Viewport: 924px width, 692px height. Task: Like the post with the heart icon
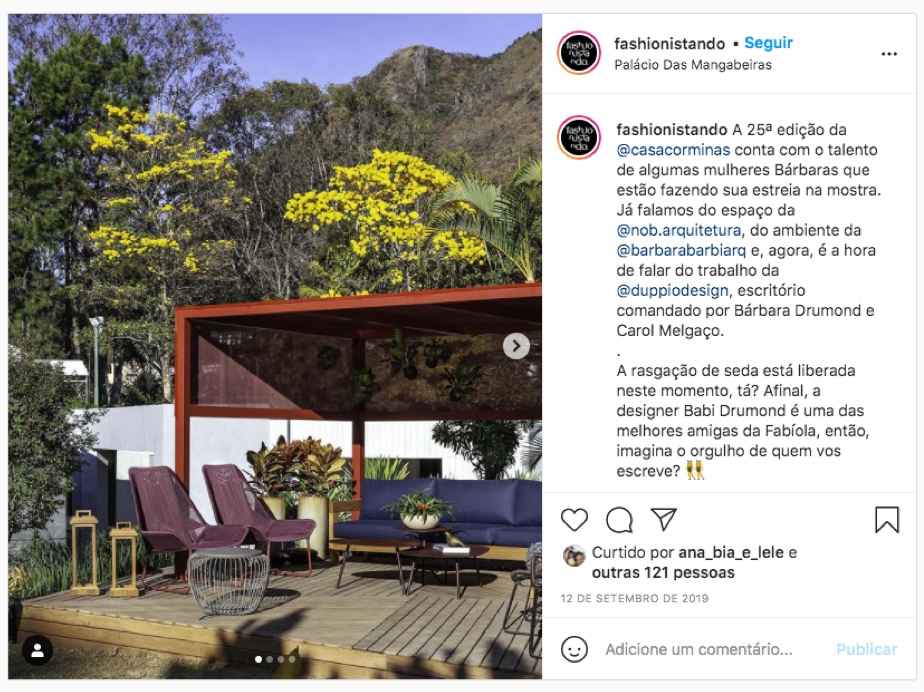(574, 520)
